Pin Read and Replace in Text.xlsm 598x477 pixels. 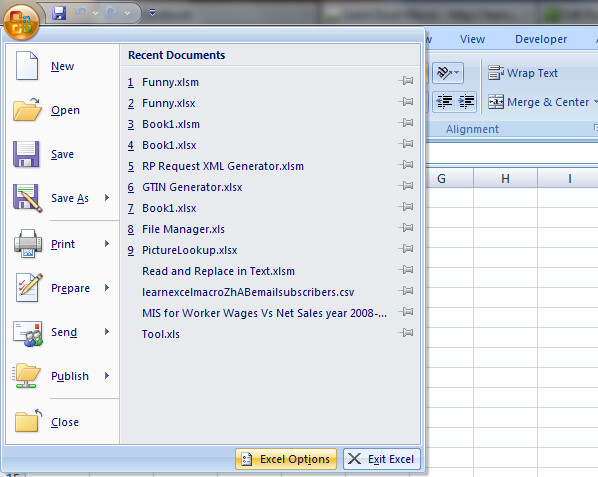coord(406,270)
